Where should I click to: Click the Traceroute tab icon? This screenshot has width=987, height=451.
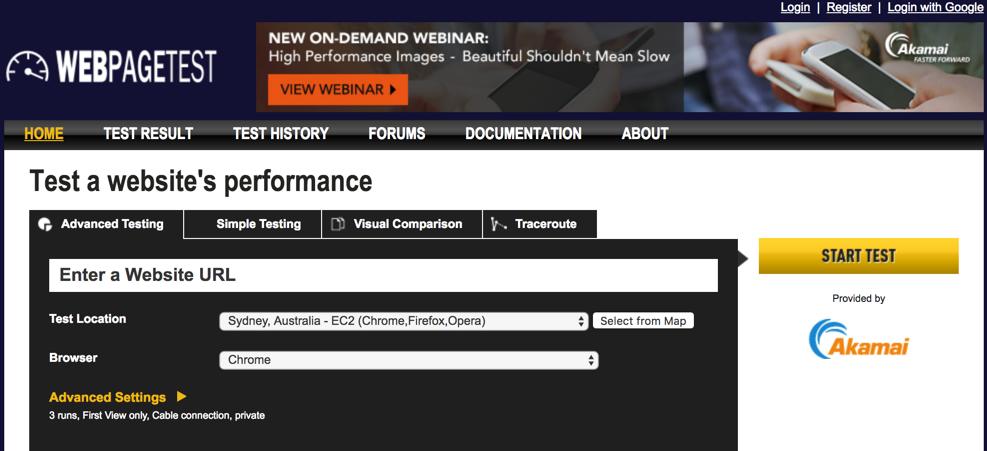(x=499, y=224)
